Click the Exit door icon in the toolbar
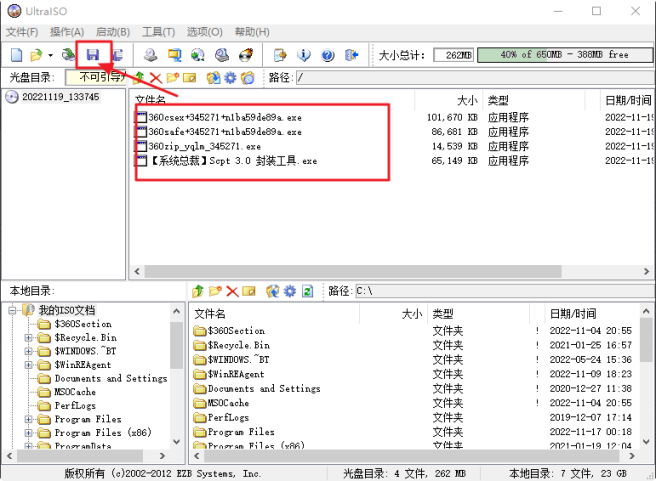 352,55
